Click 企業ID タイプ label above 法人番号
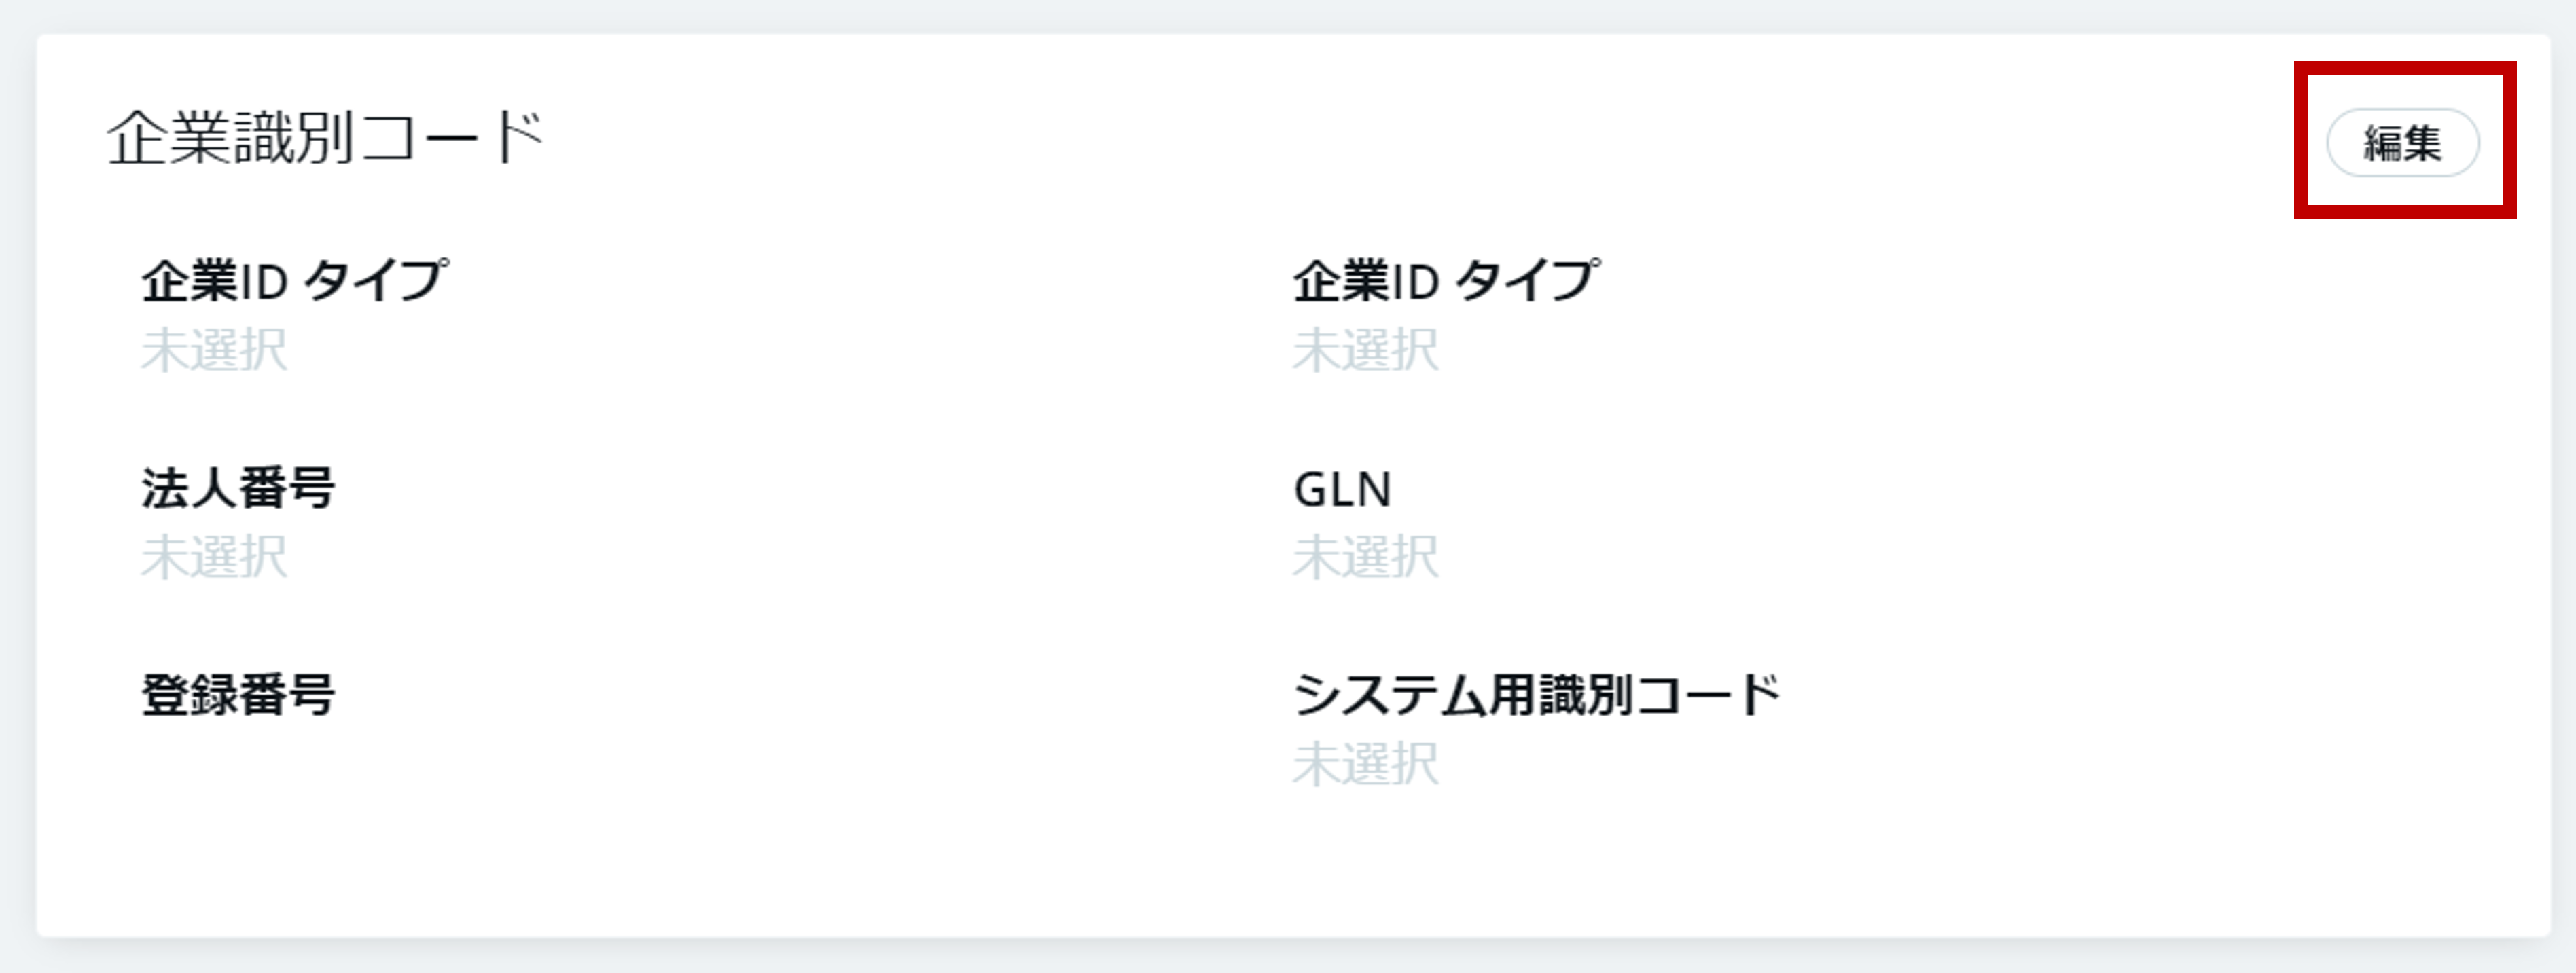2576x973 pixels. pos(294,280)
